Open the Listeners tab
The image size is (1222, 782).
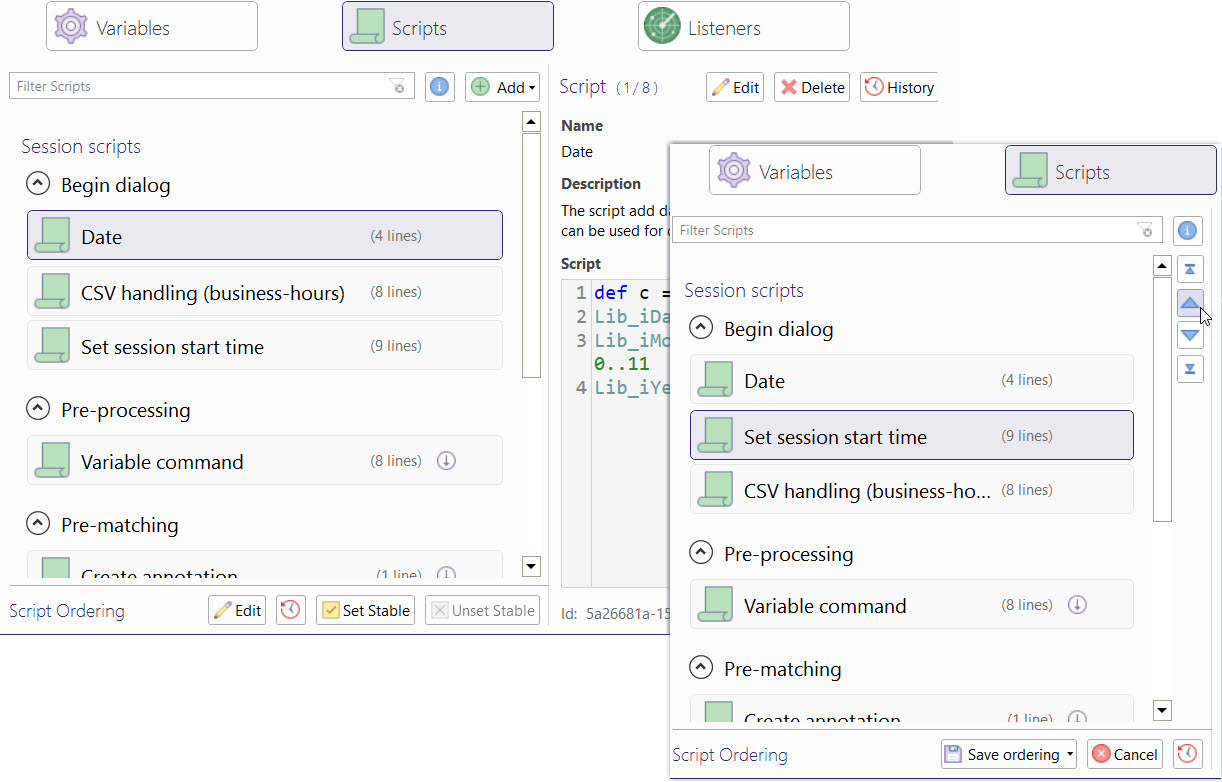[x=743, y=27]
